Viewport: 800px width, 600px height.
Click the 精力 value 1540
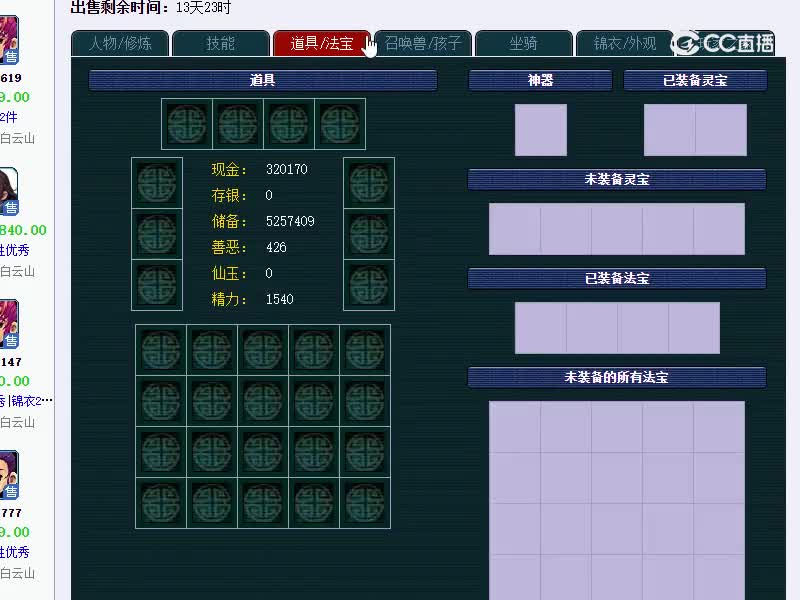[x=280, y=299]
